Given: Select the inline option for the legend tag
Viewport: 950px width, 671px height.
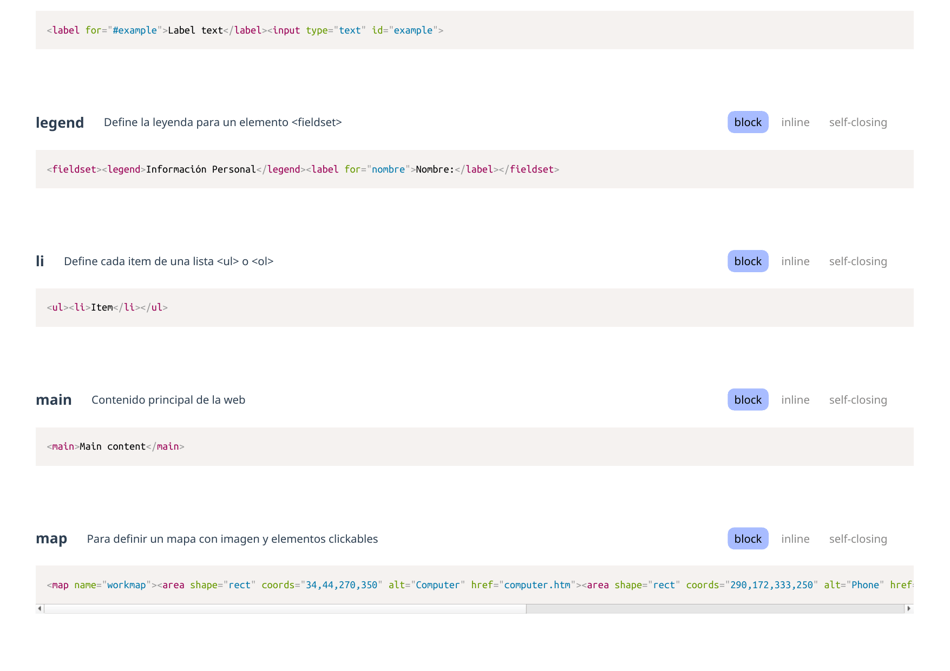Looking at the screenshot, I should tap(795, 122).
